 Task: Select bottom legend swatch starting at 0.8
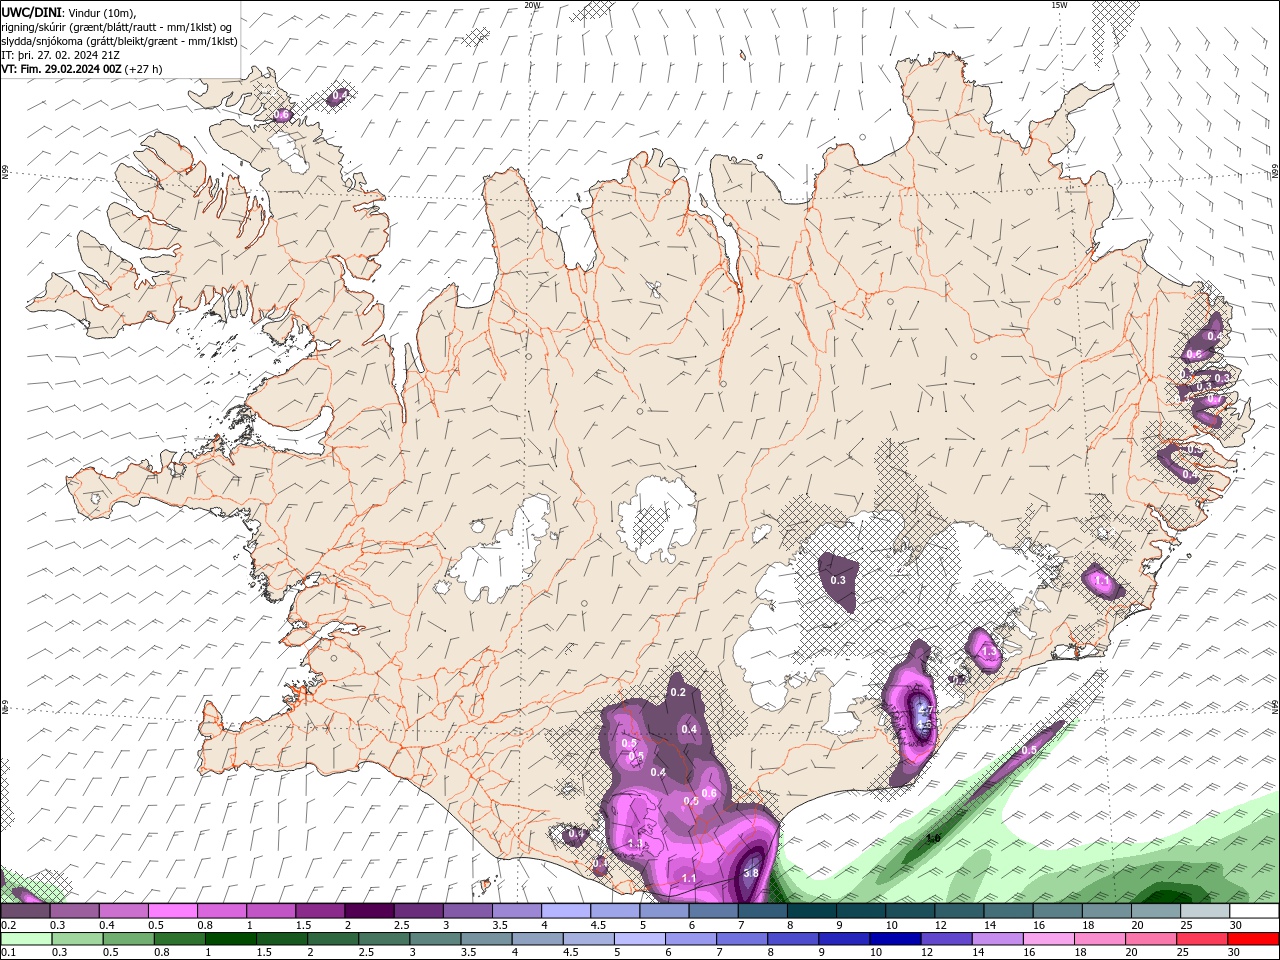pyautogui.click(x=179, y=939)
